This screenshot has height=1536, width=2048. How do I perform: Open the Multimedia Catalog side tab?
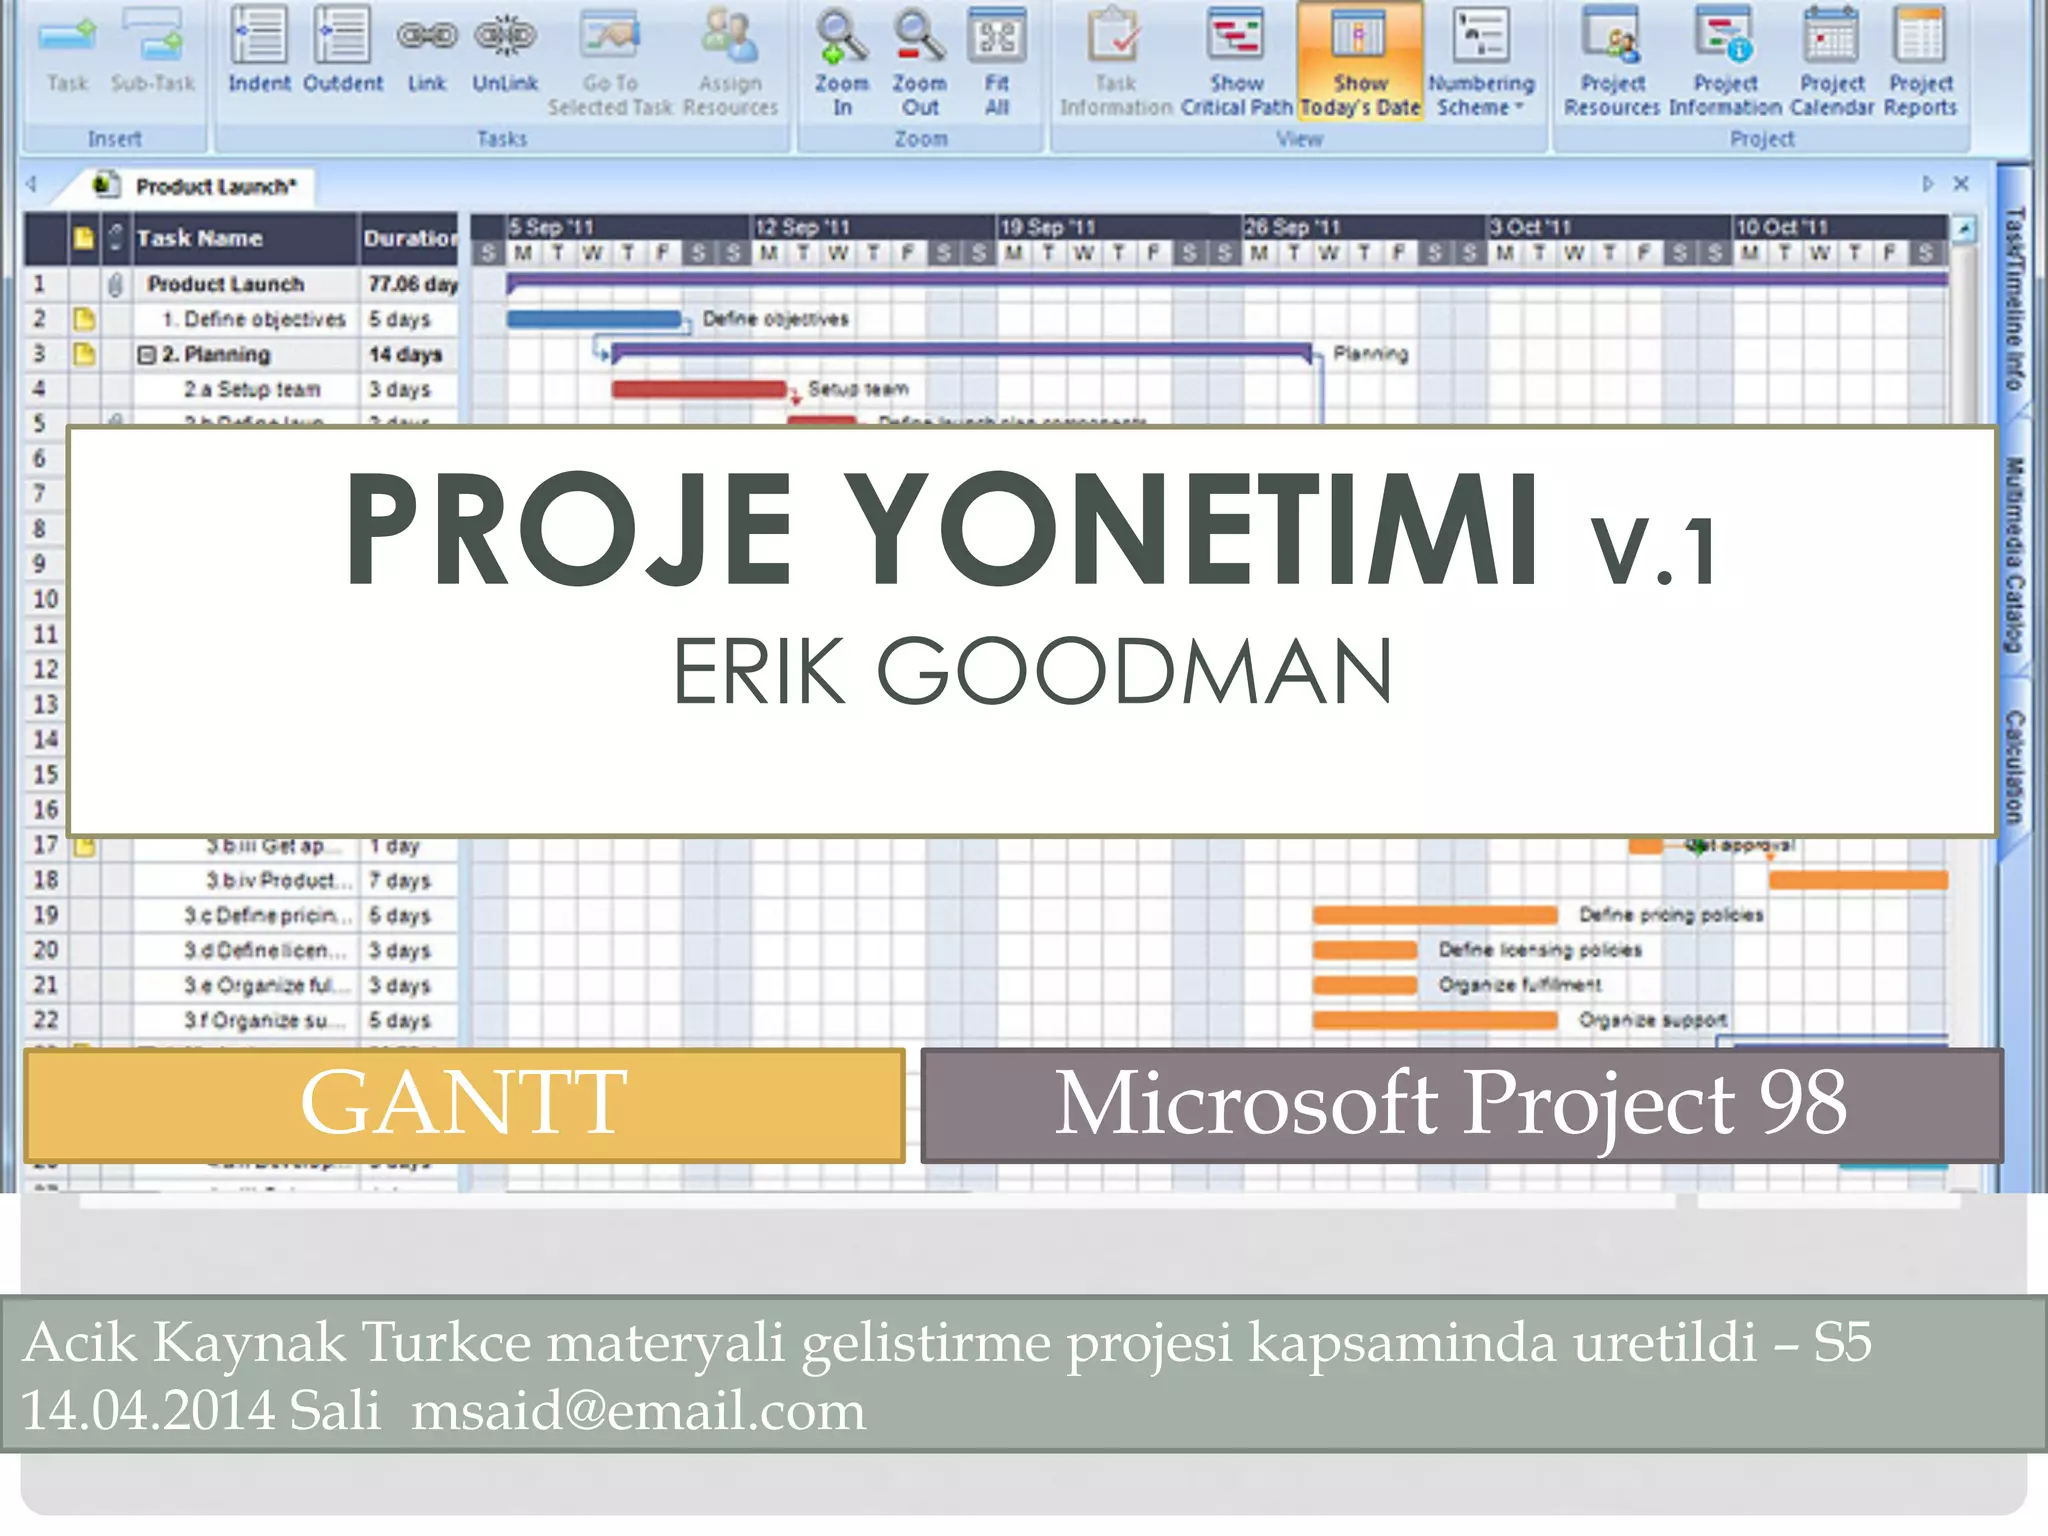[2015, 555]
